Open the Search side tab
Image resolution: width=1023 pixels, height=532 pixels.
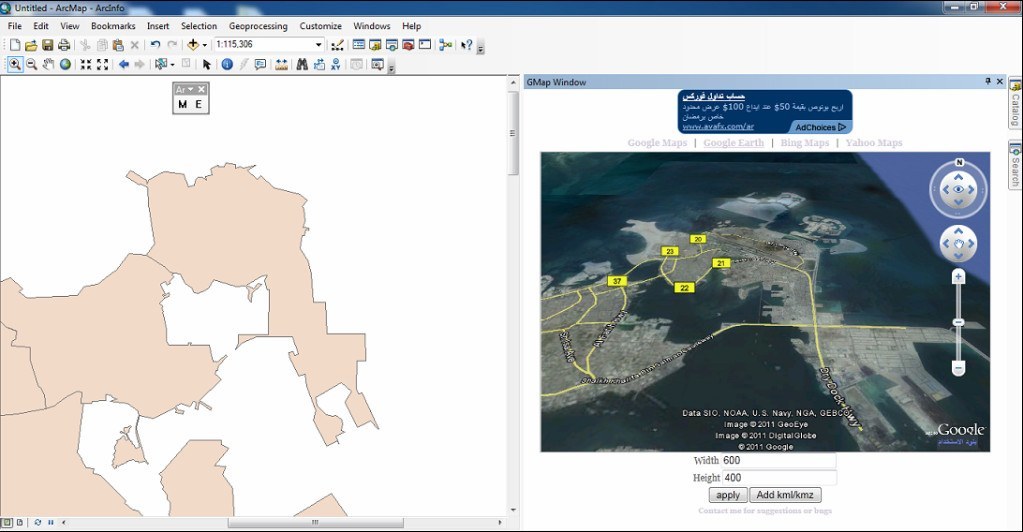click(x=1015, y=164)
